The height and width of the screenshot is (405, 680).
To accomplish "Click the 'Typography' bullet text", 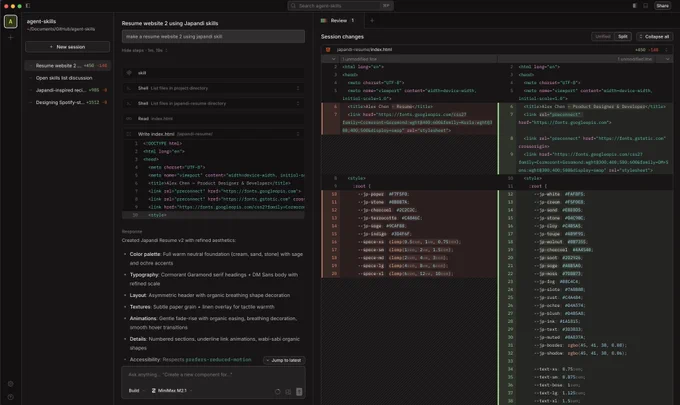I will click(x=213, y=279).
